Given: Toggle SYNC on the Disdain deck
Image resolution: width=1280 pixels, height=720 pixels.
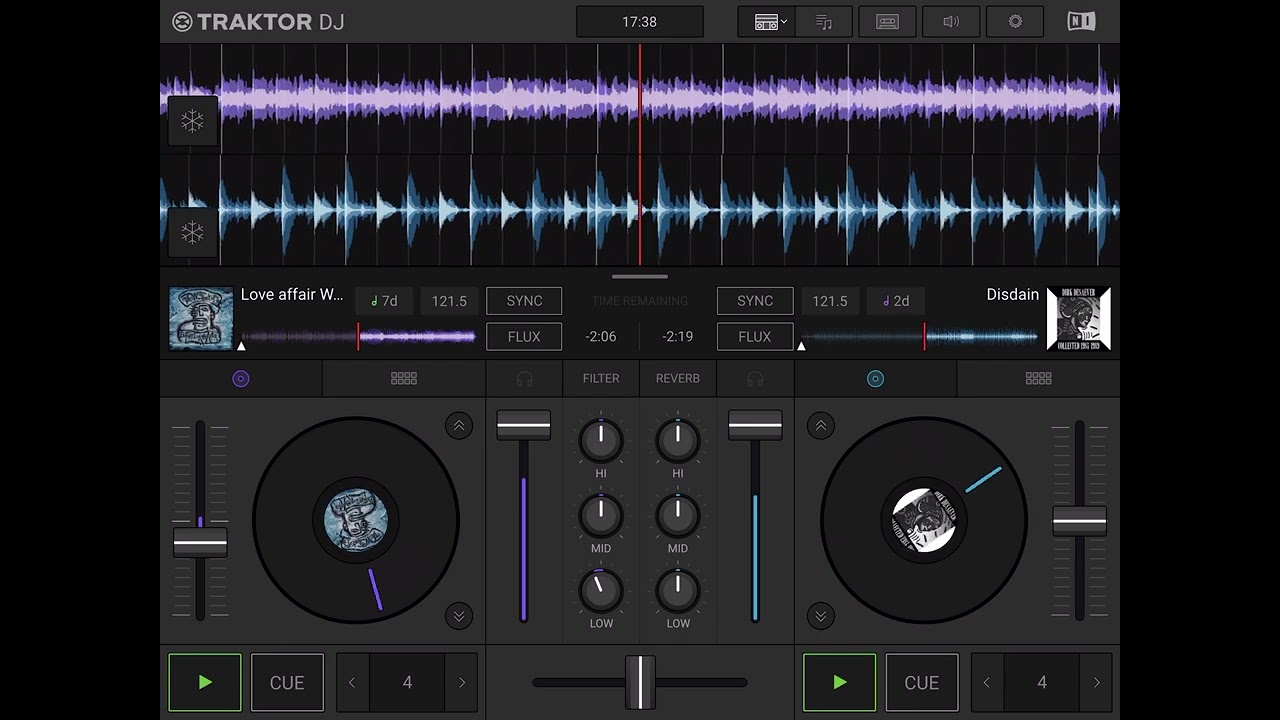Looking at the screenshot, I should click(755, 301).
